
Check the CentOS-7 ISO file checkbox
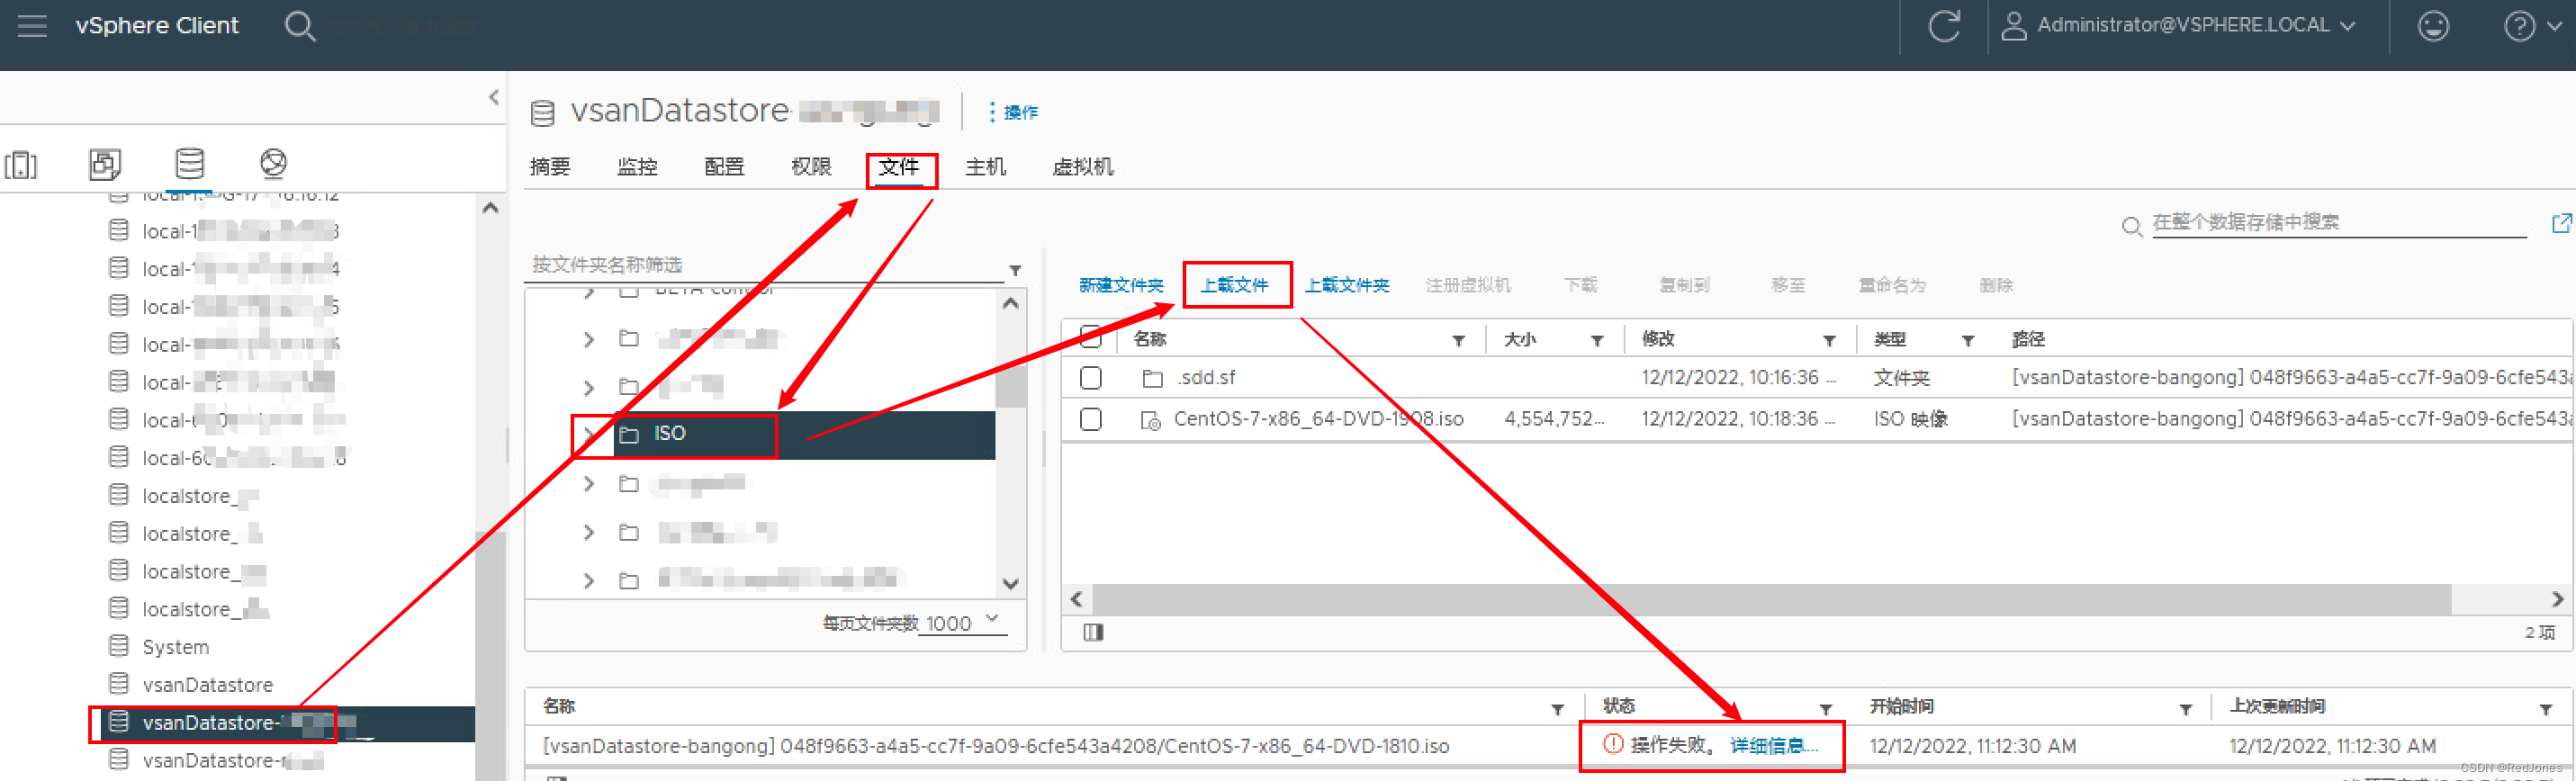(x=1091, y=419)
